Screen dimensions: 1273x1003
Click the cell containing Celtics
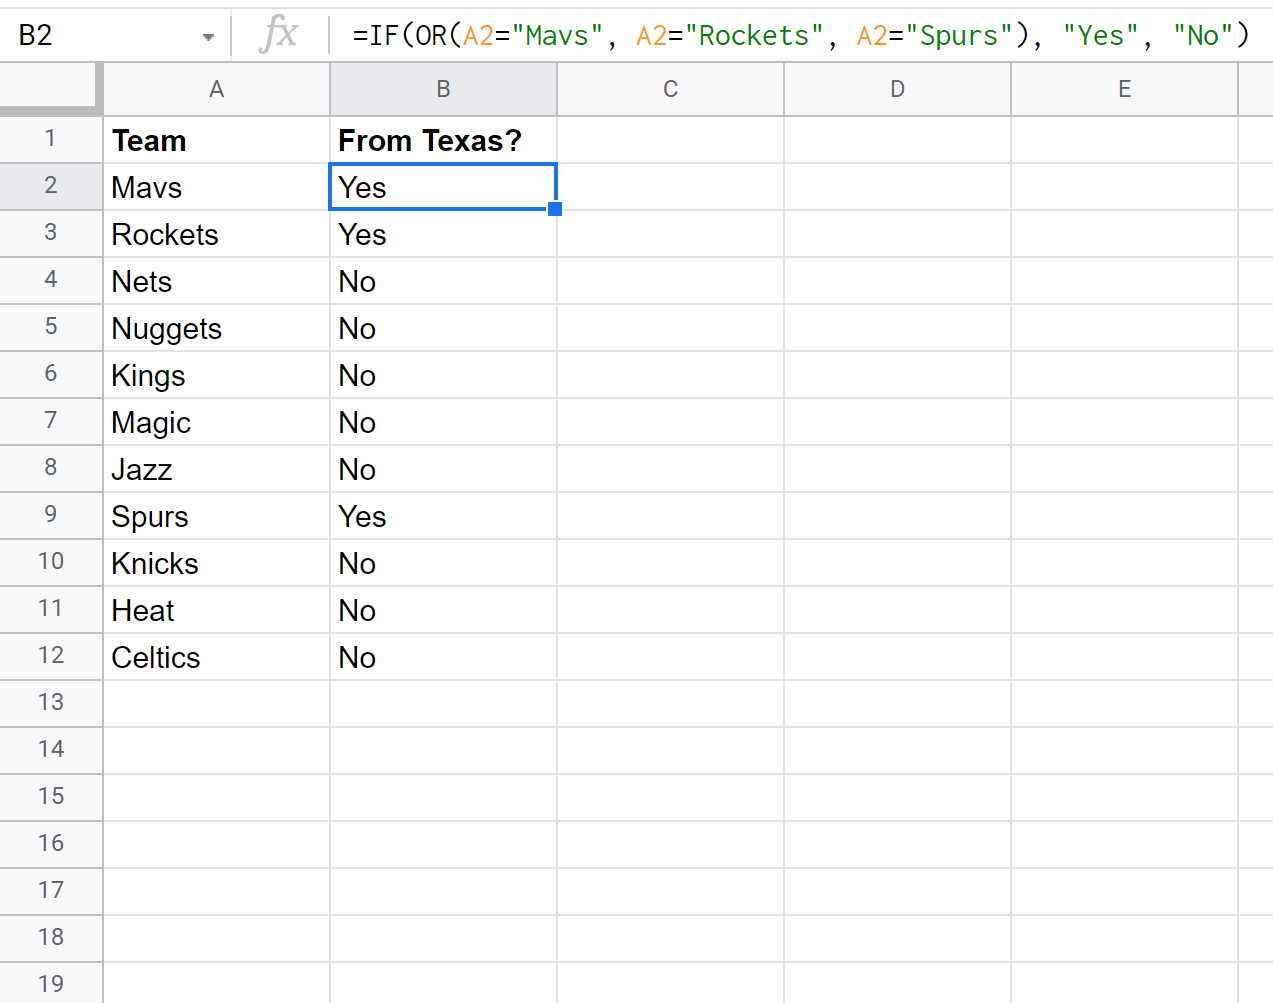click(x=216, y=657)
